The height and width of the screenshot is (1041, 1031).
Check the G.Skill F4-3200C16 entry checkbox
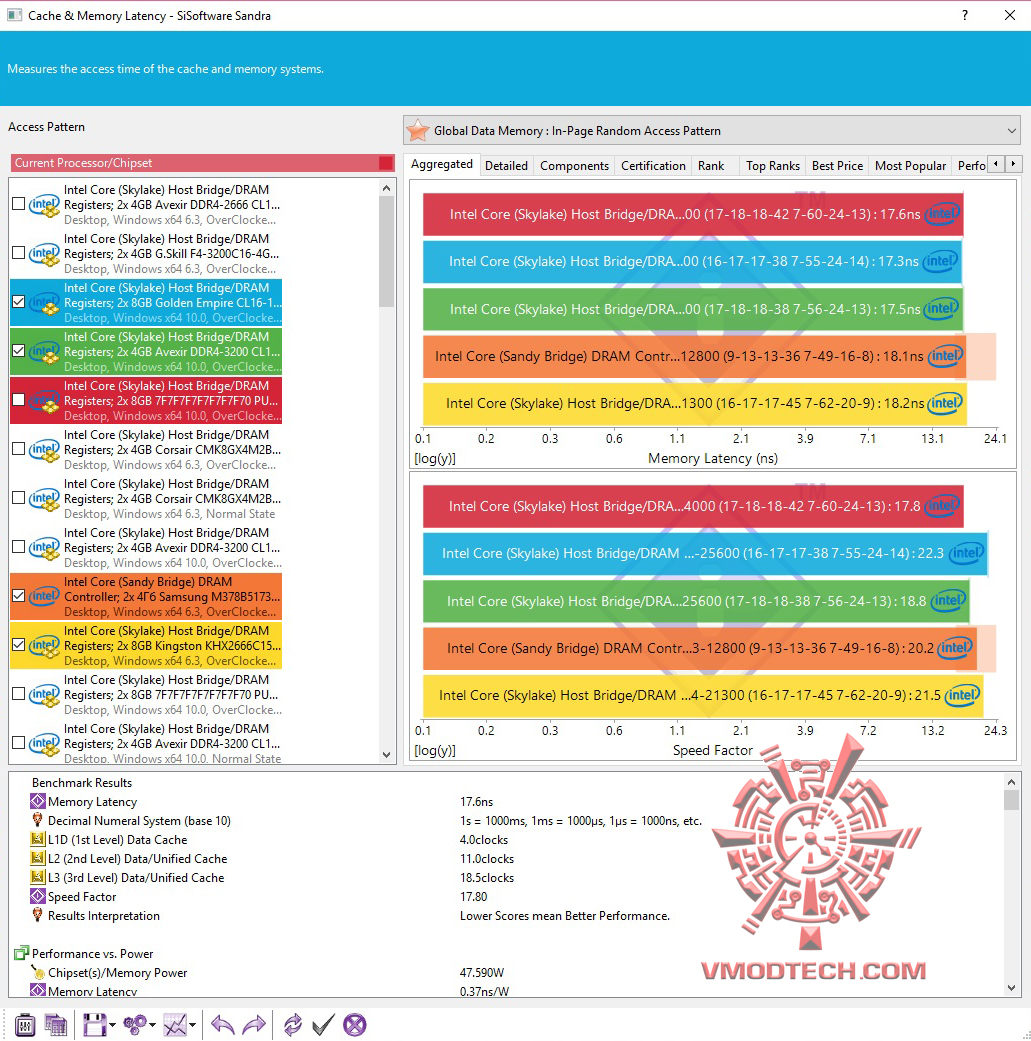19,253
